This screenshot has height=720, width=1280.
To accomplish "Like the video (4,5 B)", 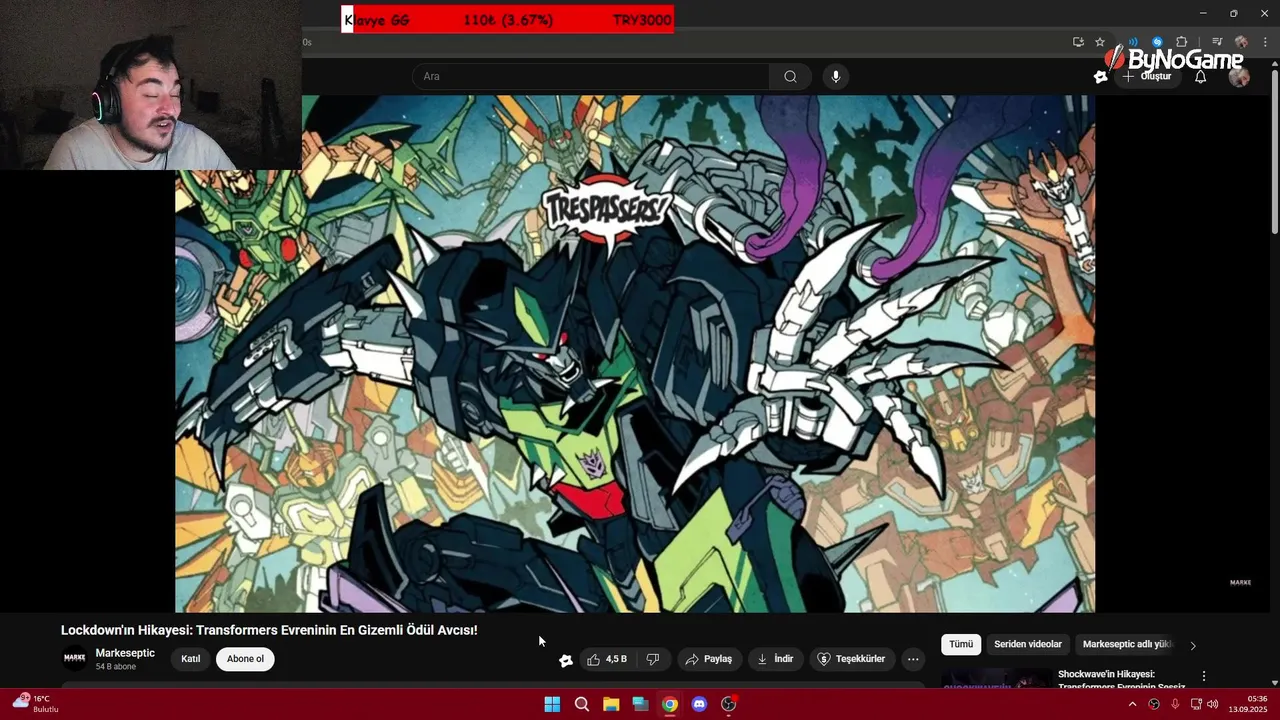I will pos(607,659).
